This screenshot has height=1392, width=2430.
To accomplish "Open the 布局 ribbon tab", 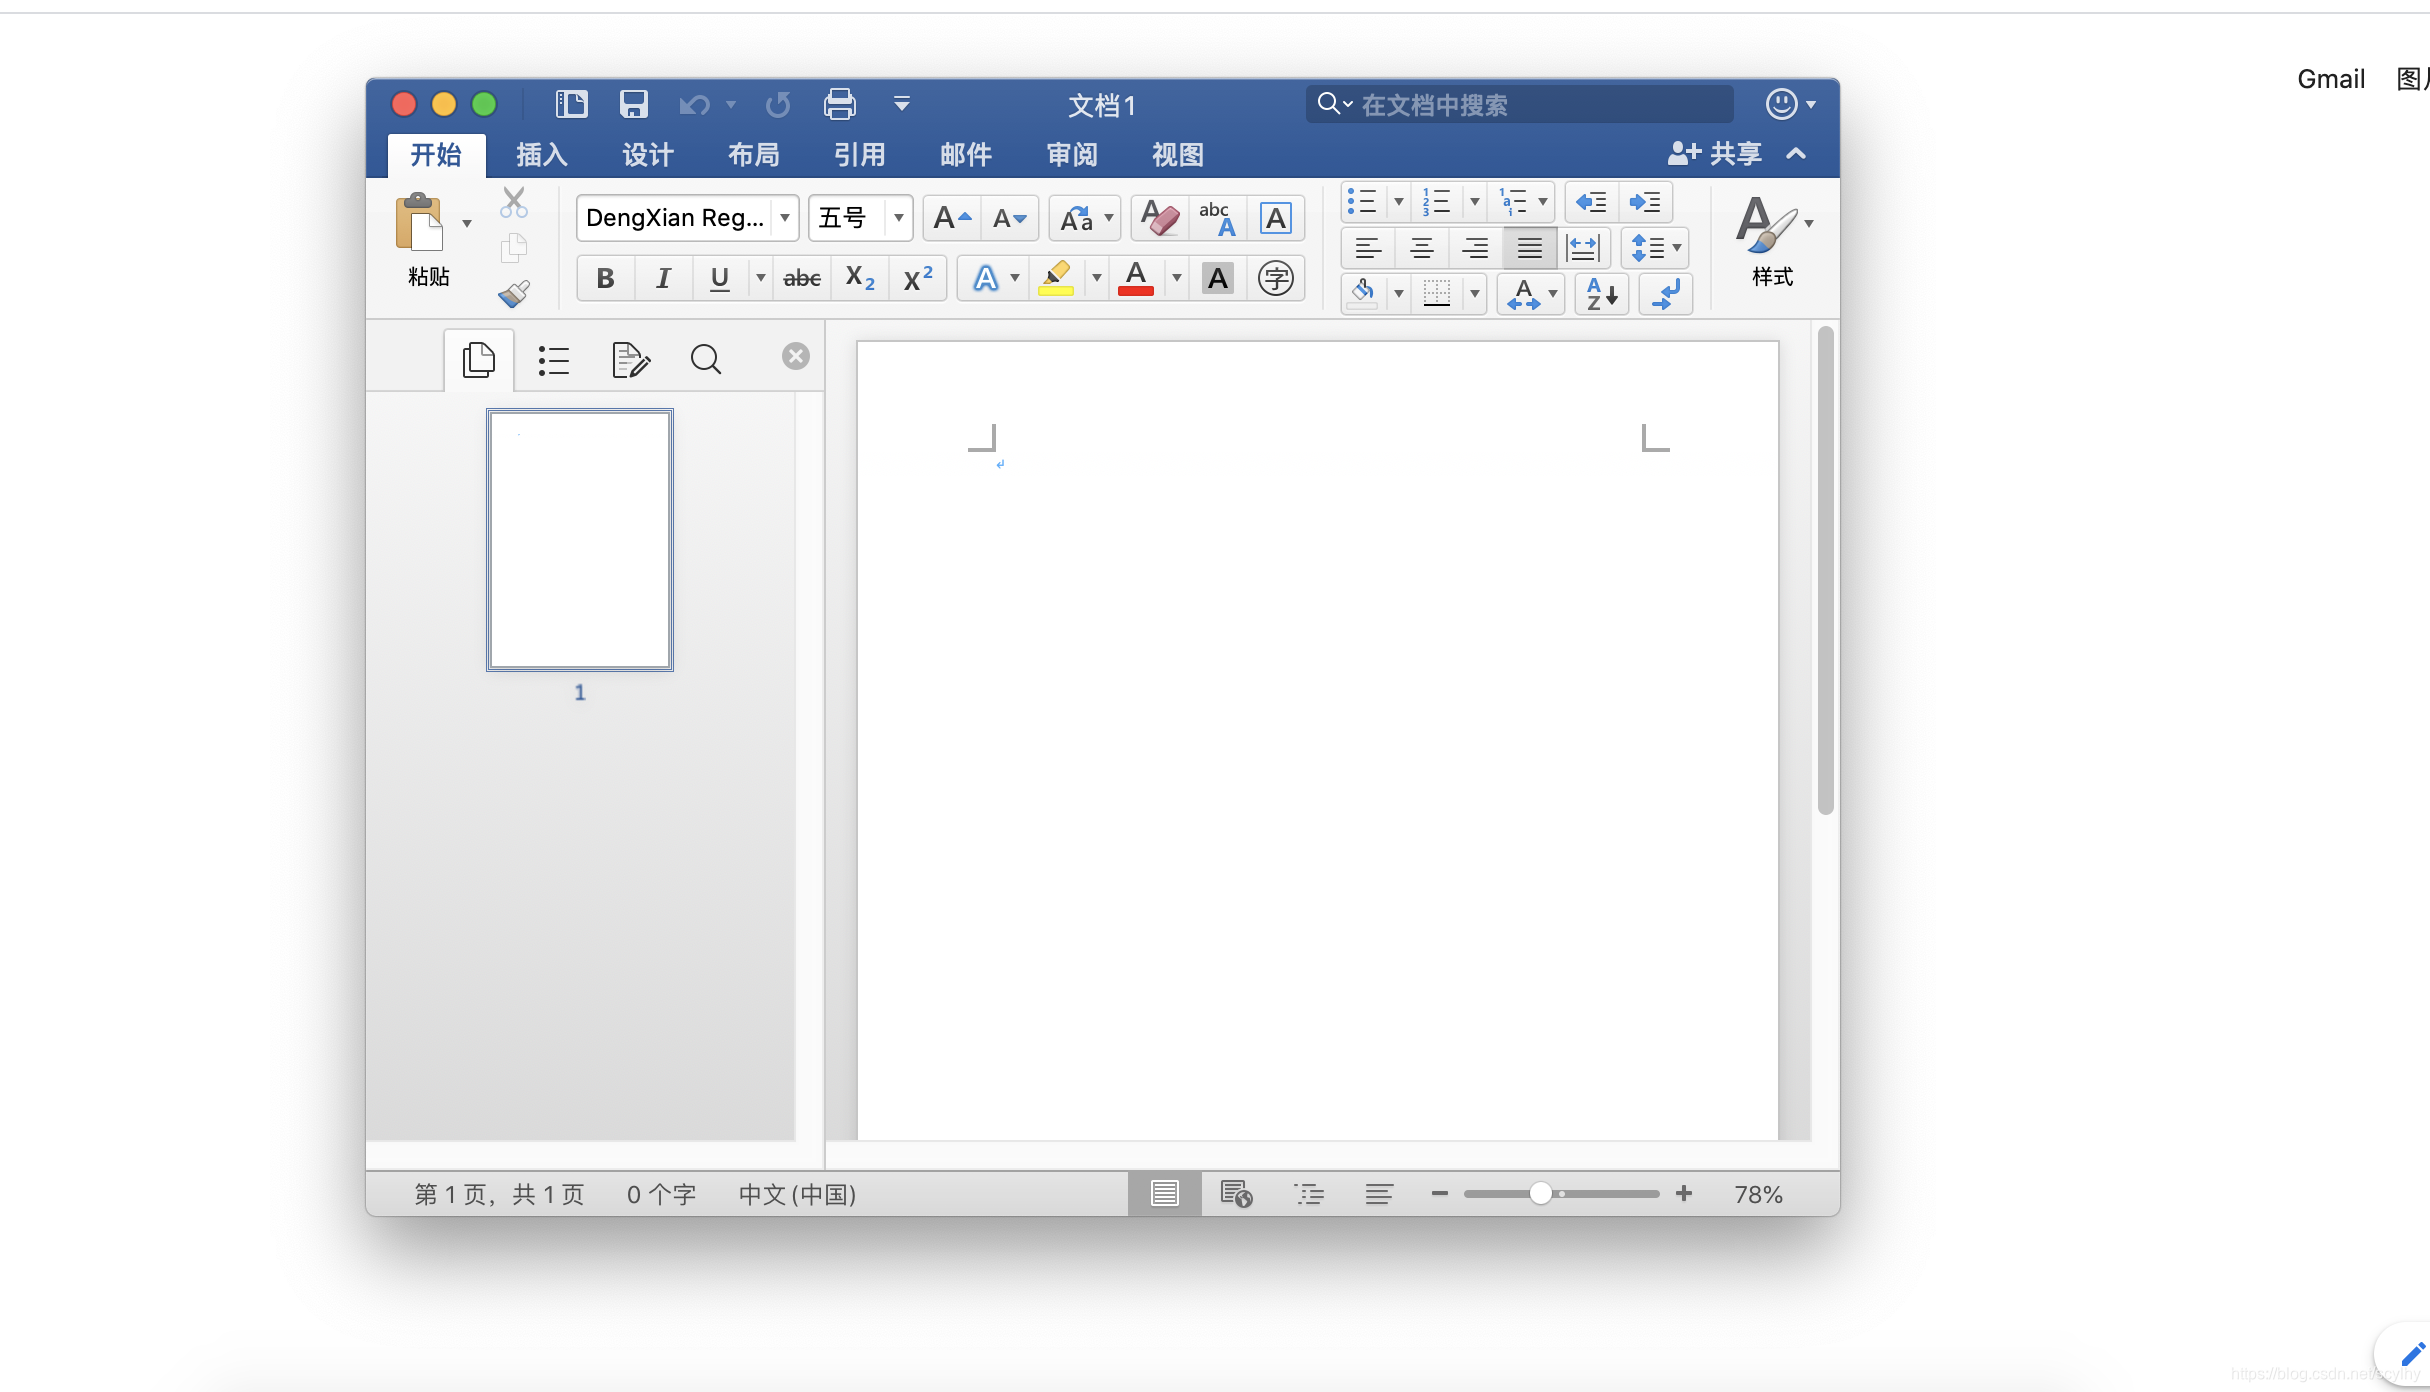I will pyautogui.click(x=753, y=155).
